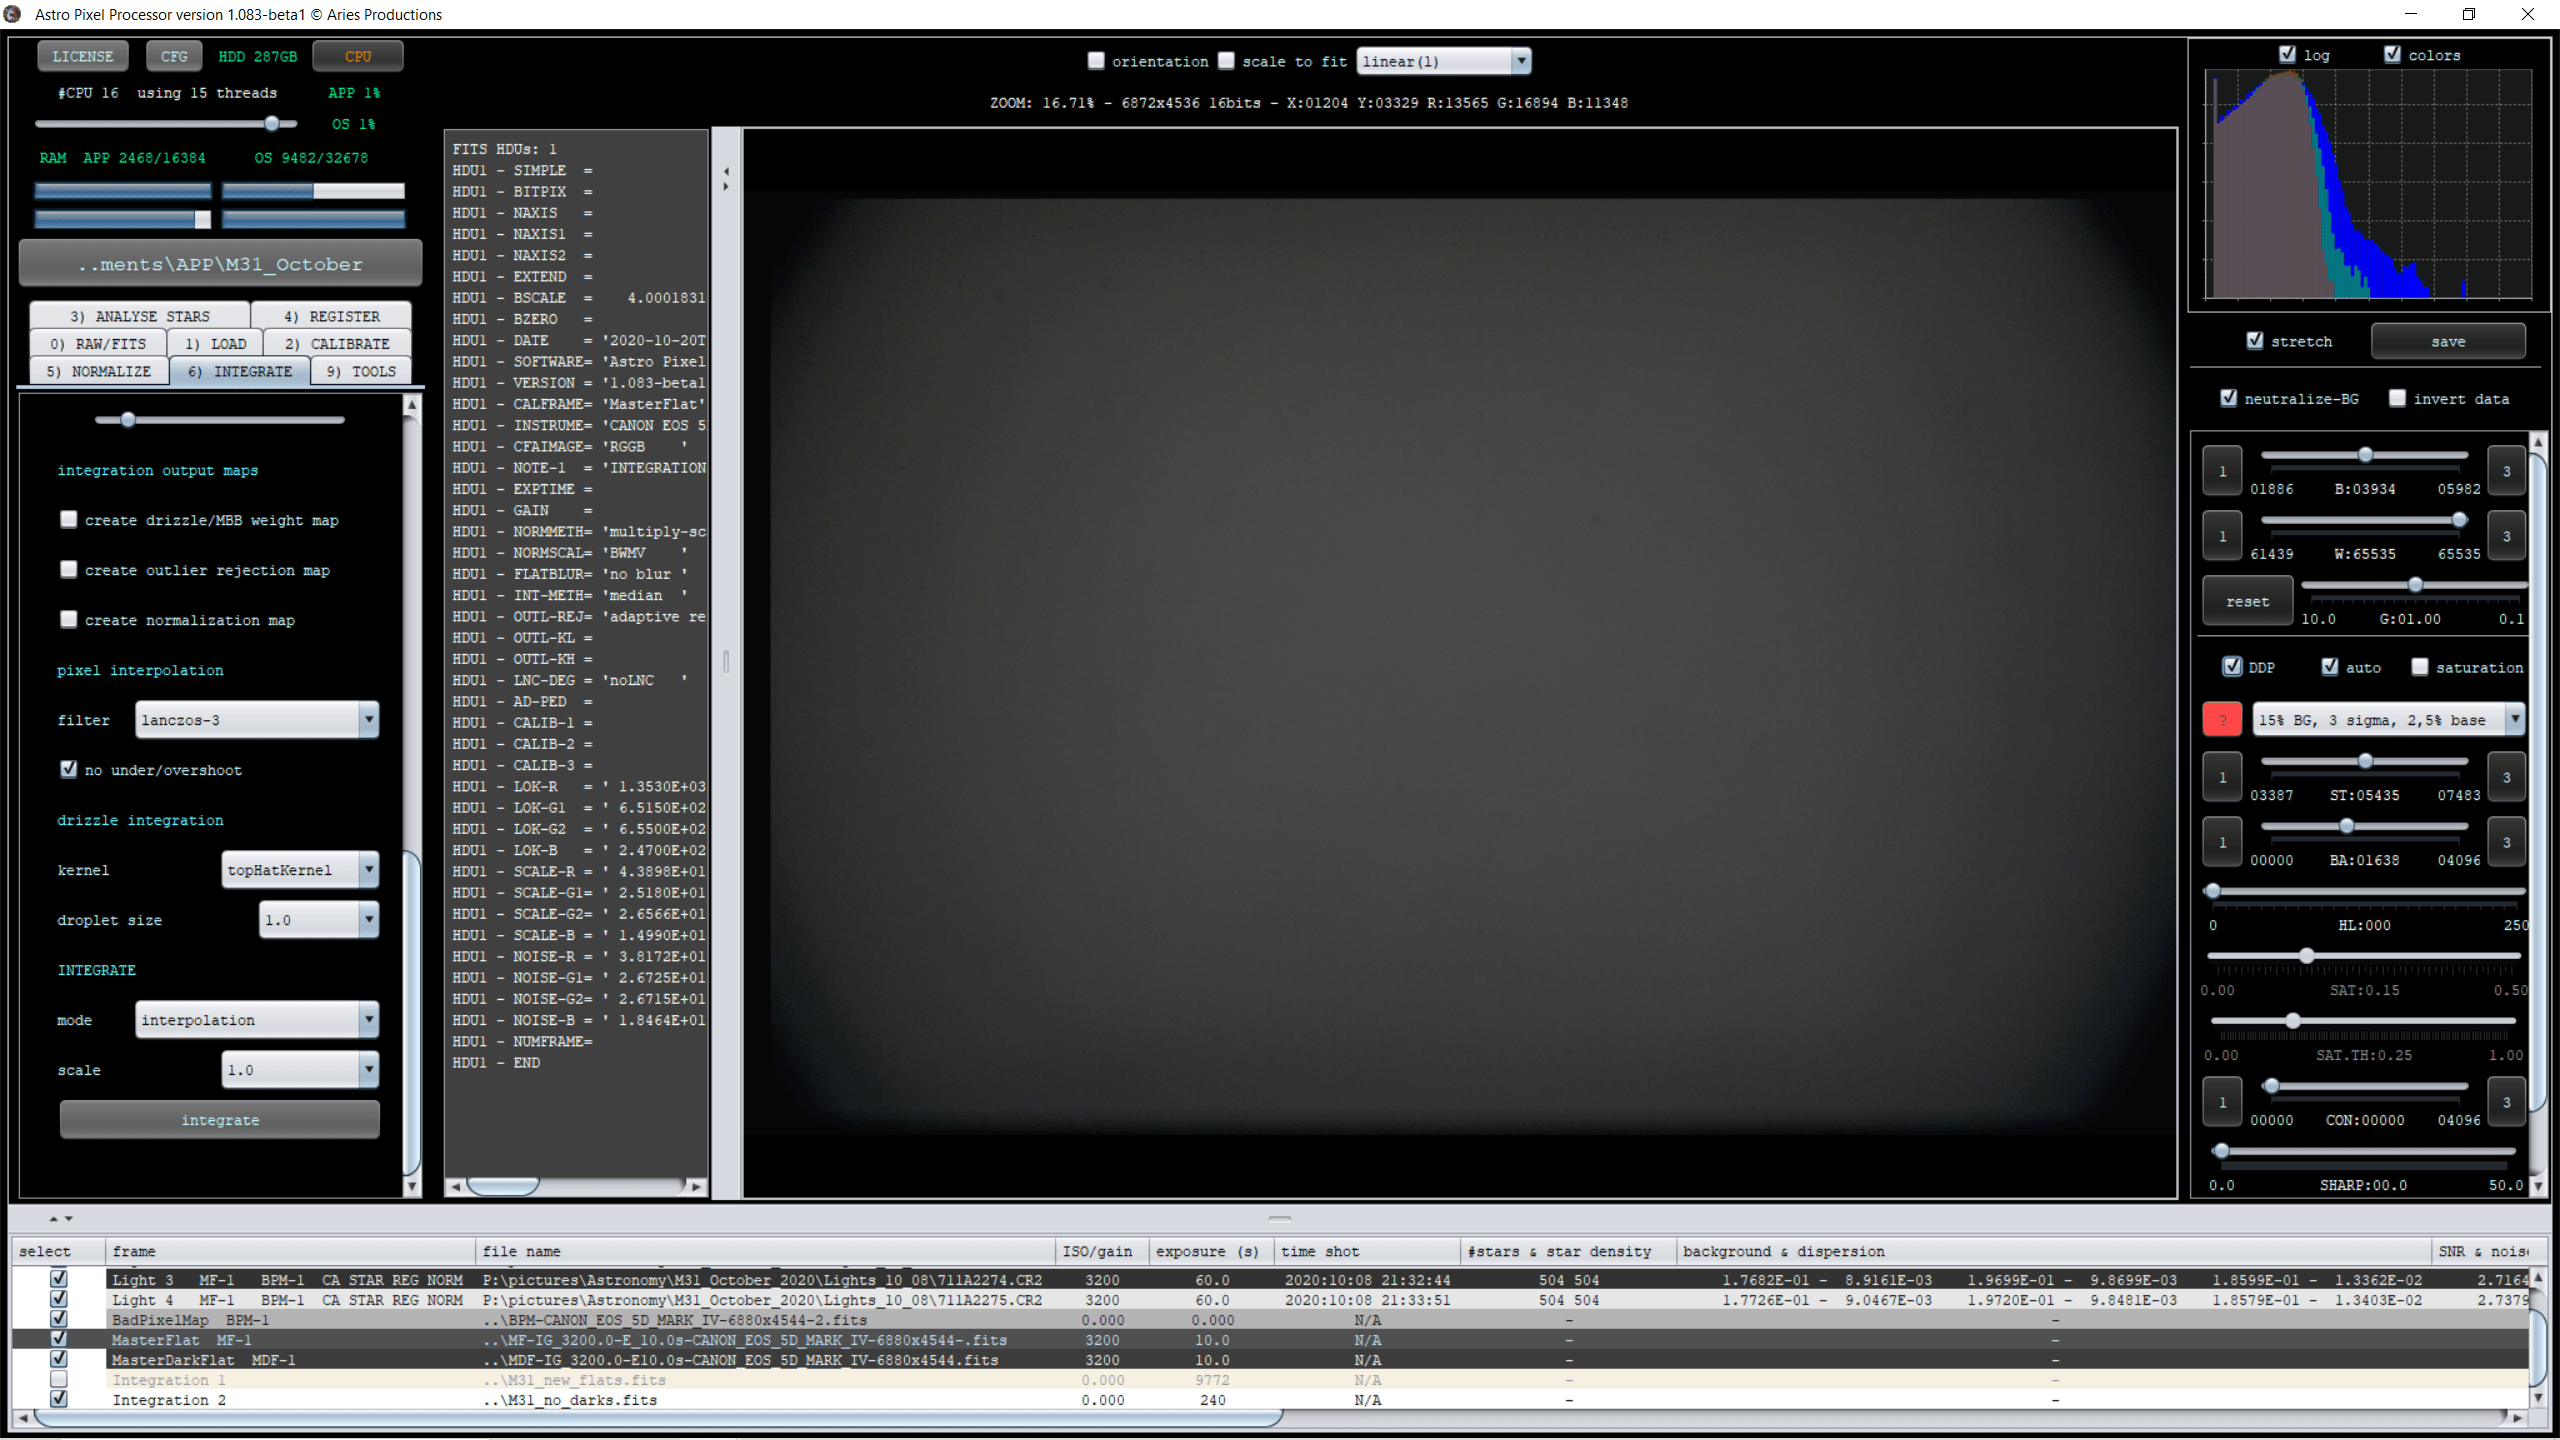Collapse file list panel with up arrow
Viewport: 2560px width, 1440px height.
tap(53, 1218)
